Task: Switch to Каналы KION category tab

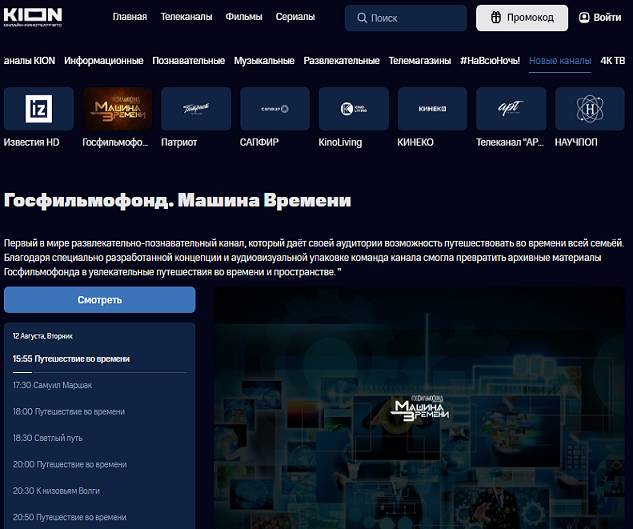Action: coord(29,61)
